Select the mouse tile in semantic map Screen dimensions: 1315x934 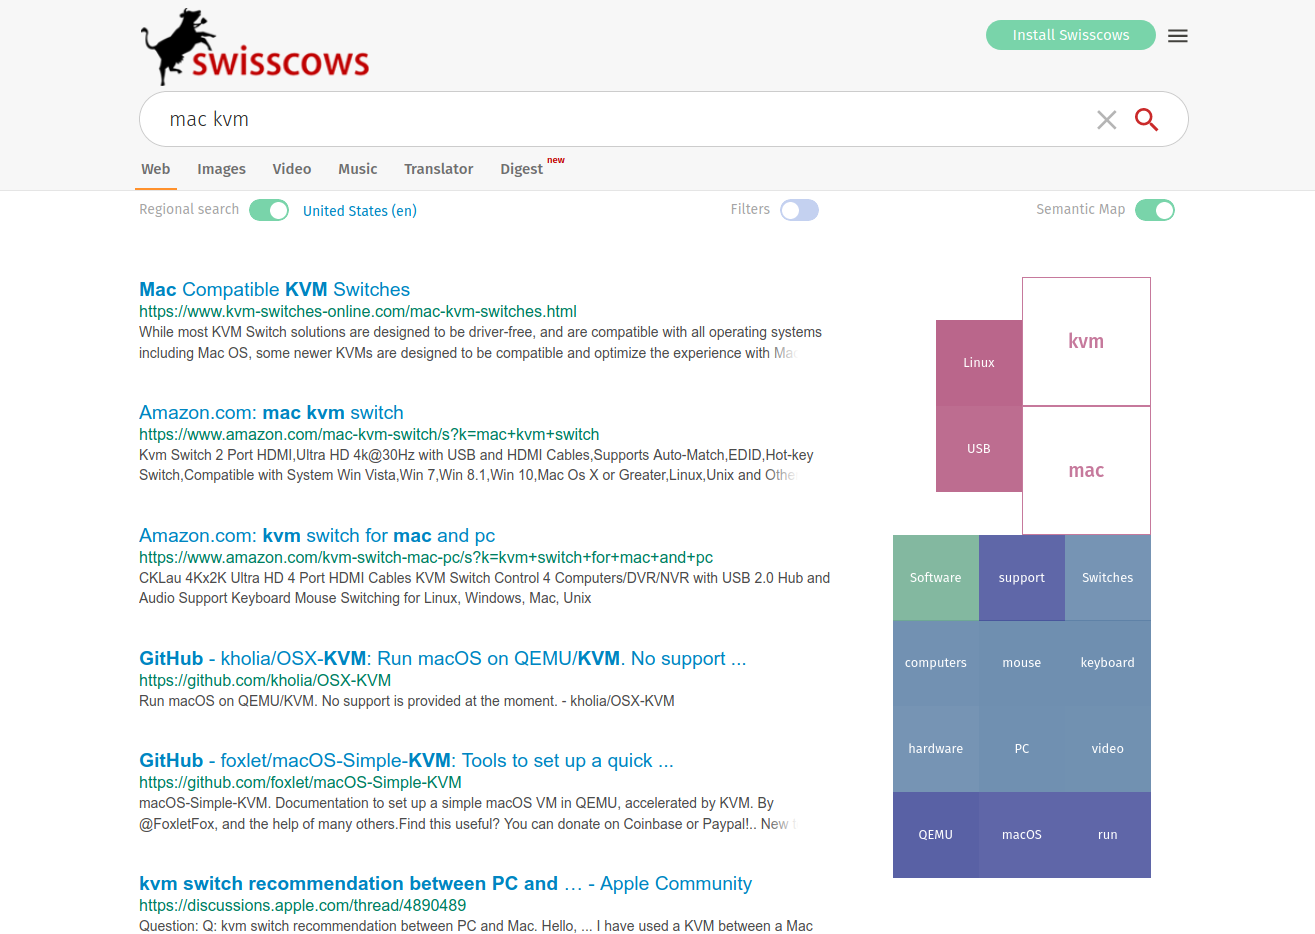pos(1022,663)
